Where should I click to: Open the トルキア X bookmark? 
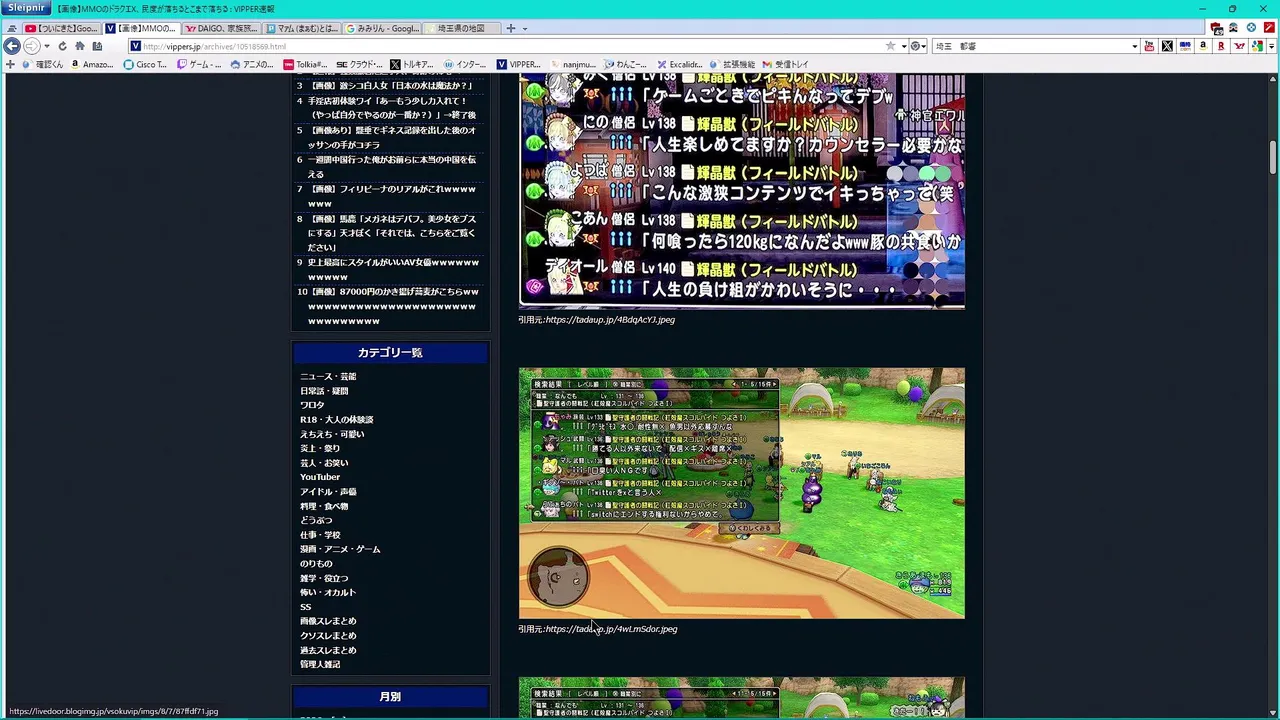click(412, 64)
